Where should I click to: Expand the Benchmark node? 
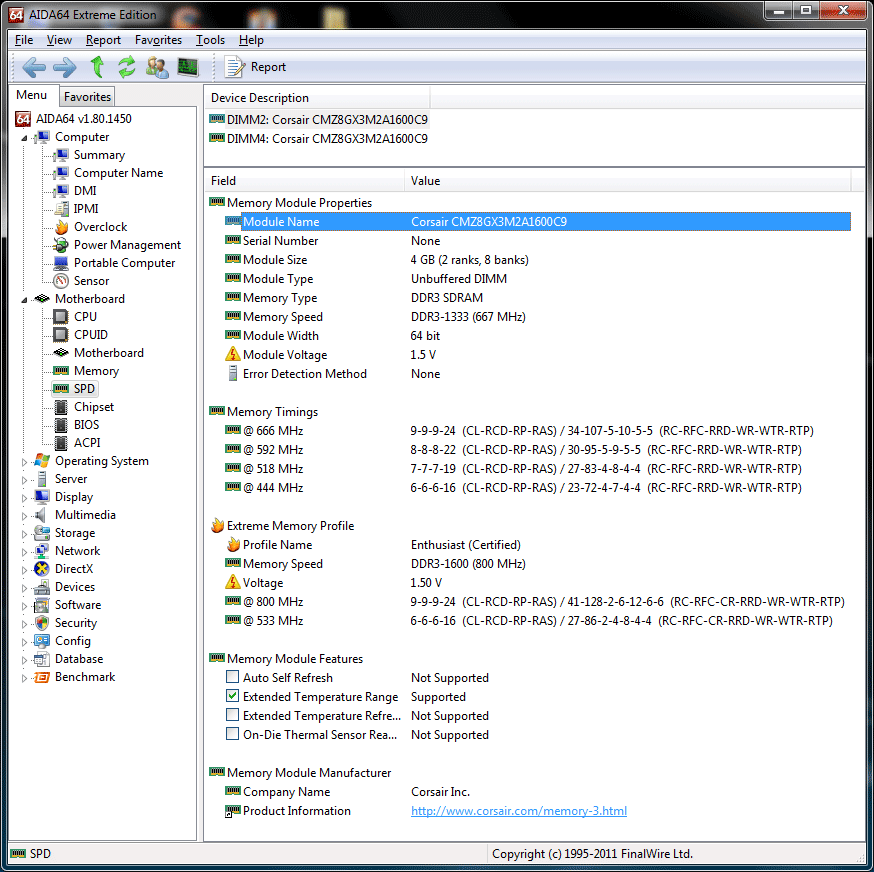pos(24,678)
